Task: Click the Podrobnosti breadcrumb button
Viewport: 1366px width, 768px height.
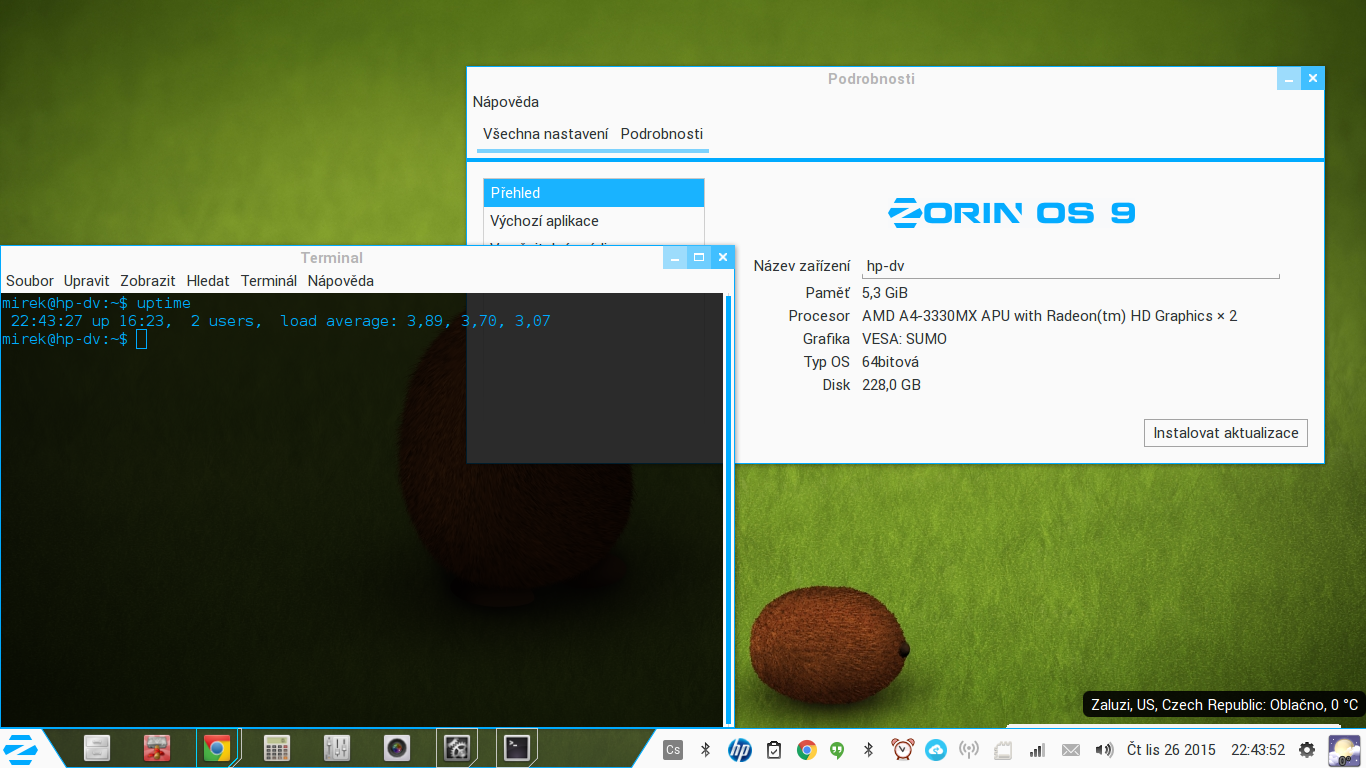Action: 662,134
